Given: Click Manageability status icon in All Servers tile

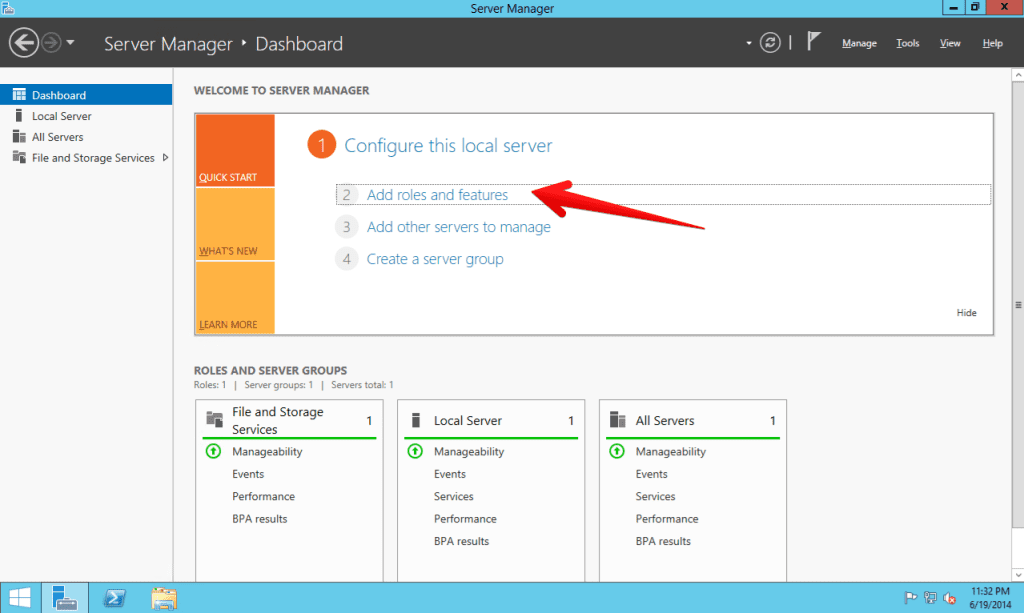Looking at the screenshot, I should 617,451.
